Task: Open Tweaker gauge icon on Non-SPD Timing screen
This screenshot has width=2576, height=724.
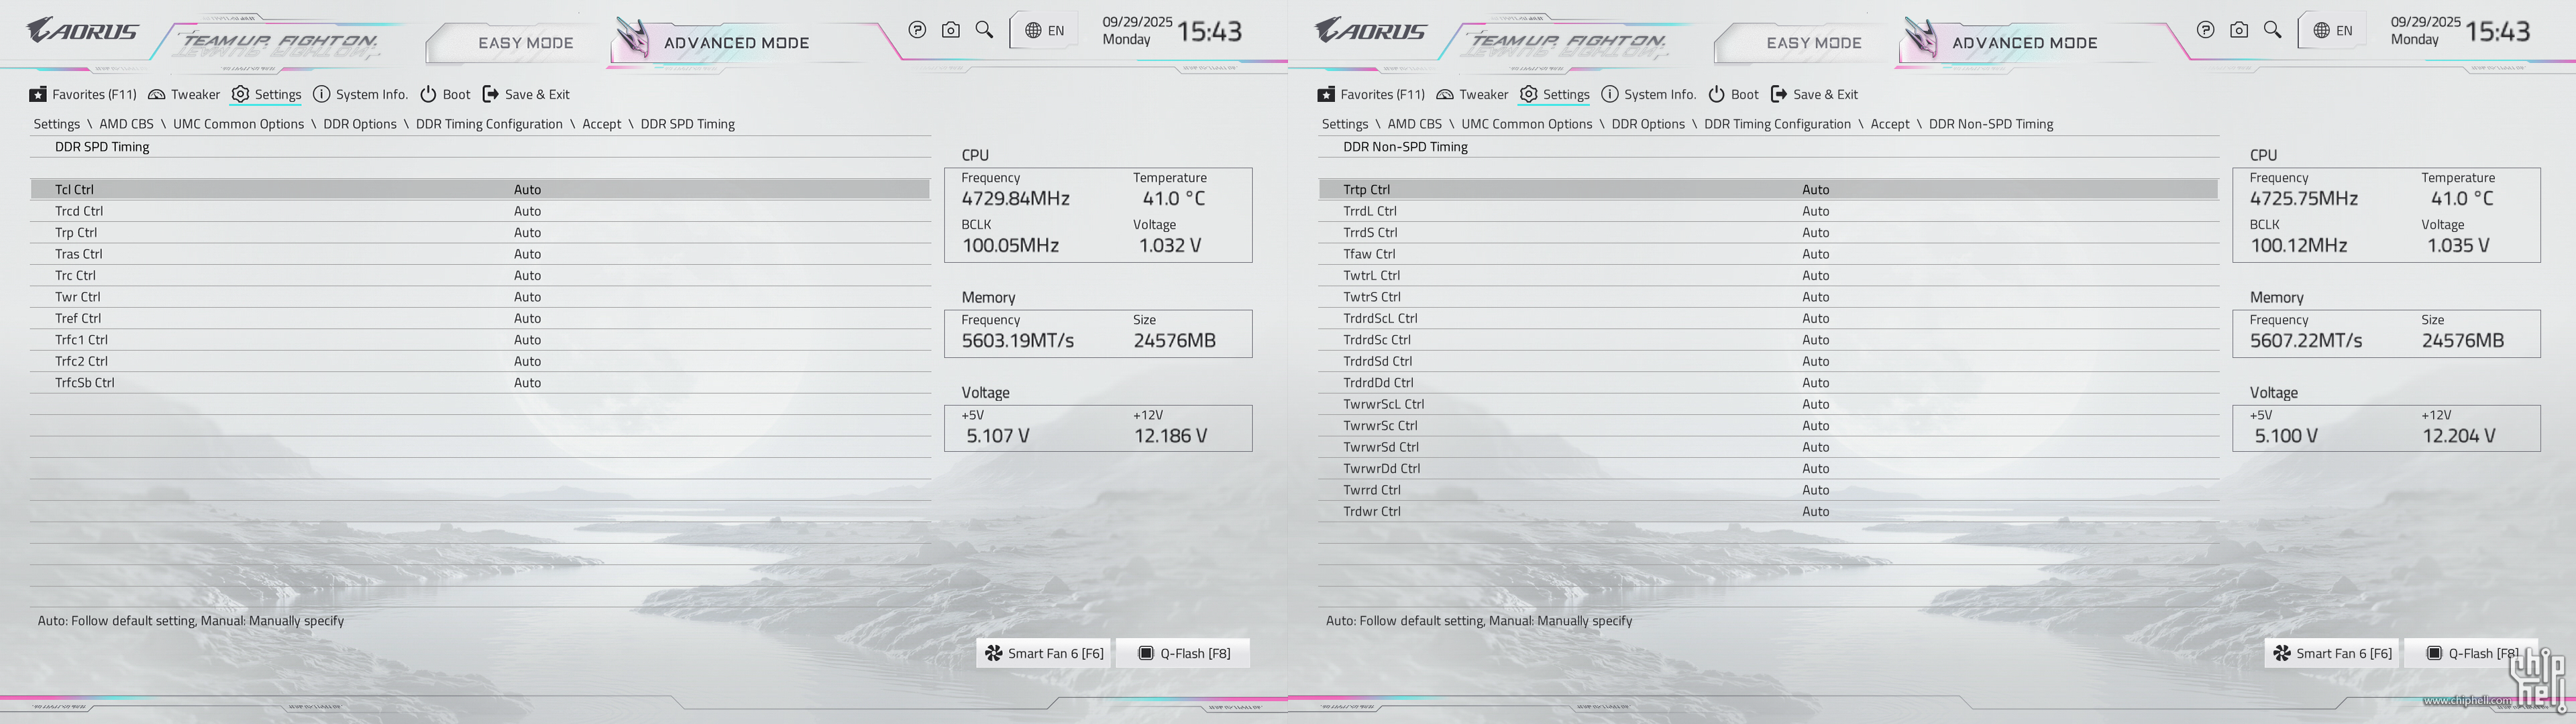Action: (1445, 94)
